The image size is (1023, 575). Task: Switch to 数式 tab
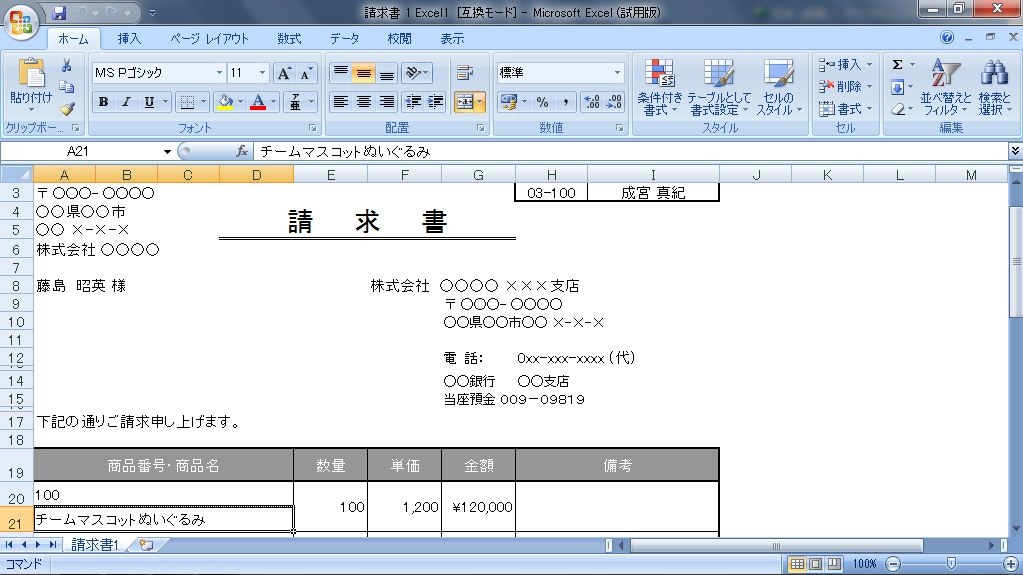click(x=289, y=39)
